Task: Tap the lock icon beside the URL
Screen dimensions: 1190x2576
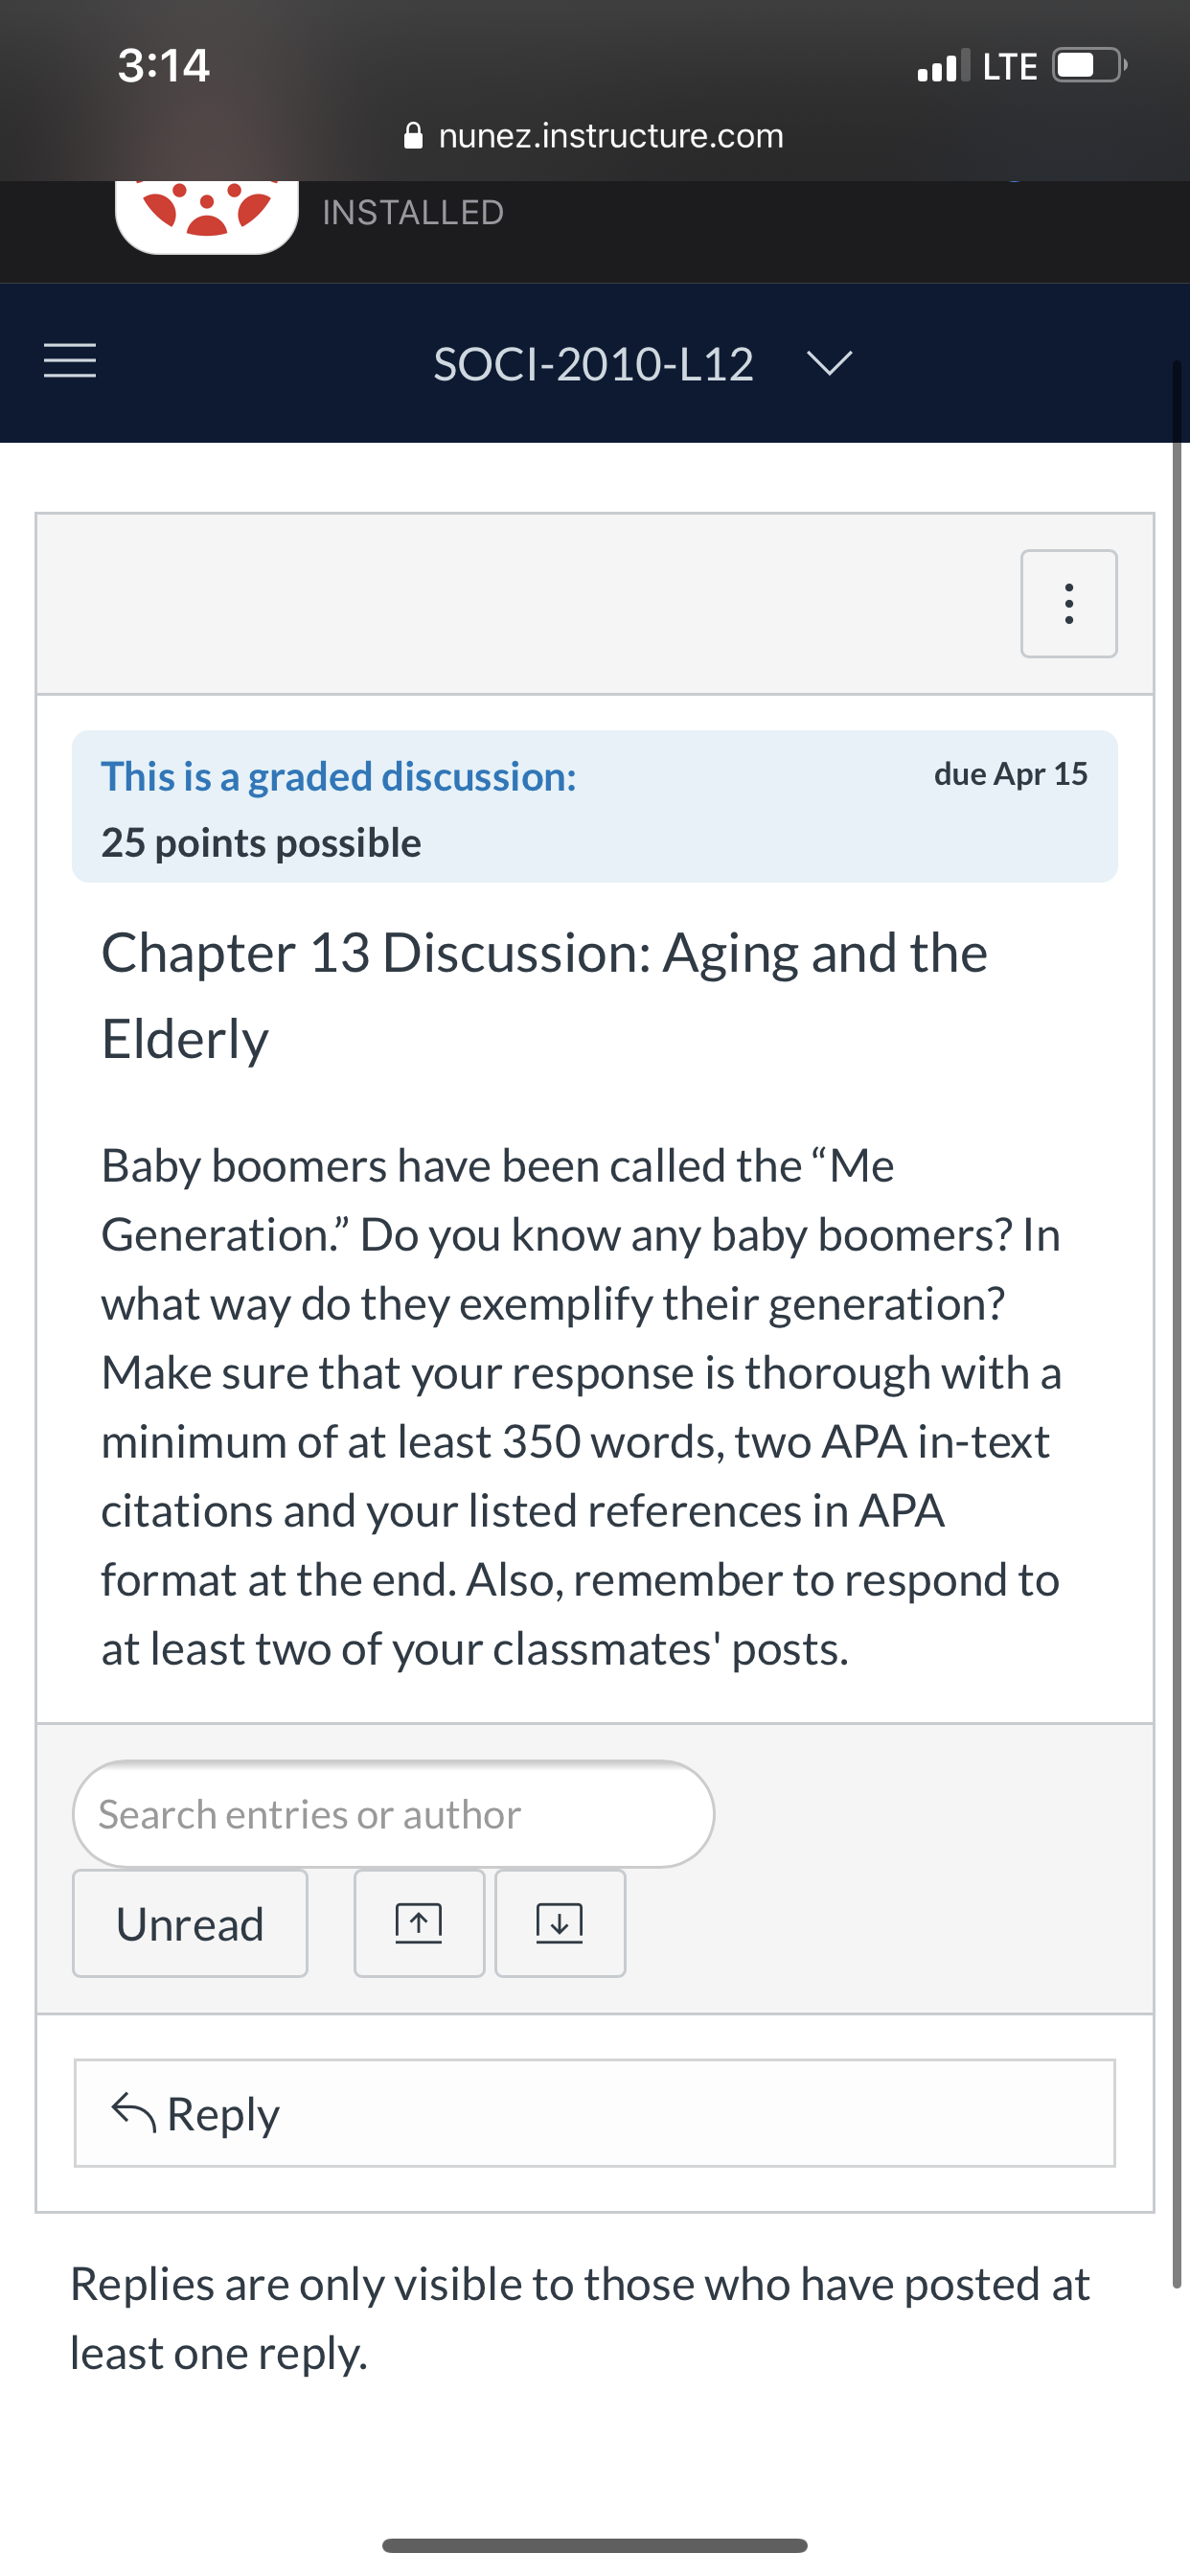Action: click(413, 135)
